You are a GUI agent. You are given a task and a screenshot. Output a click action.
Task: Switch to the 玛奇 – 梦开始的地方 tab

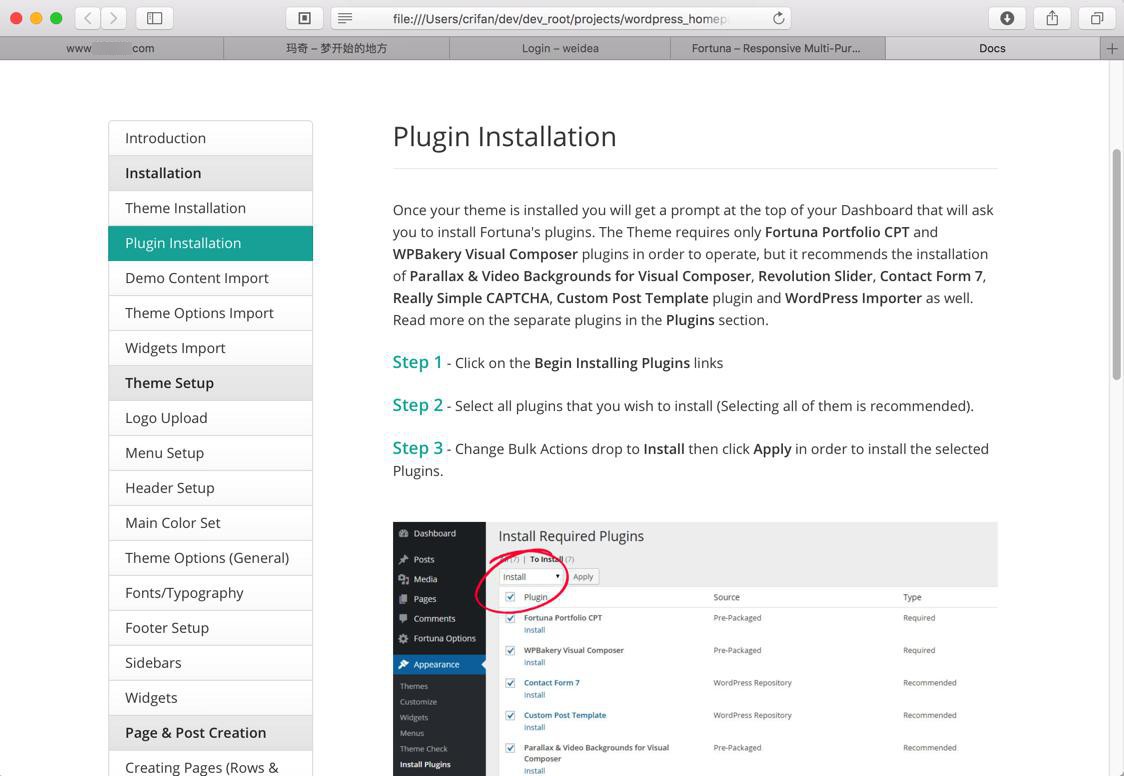(336, 48)
